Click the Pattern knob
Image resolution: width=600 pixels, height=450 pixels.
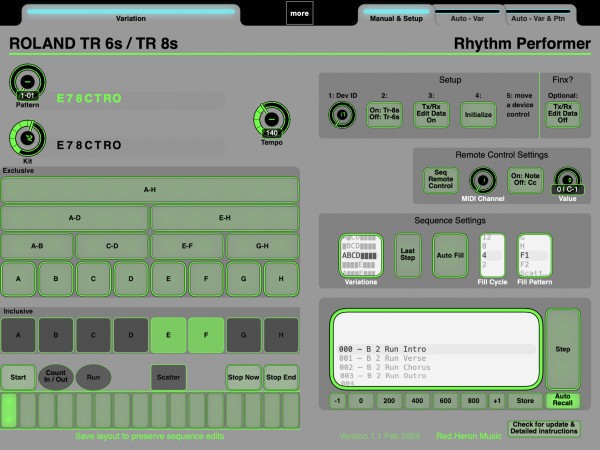coord(28,82)
